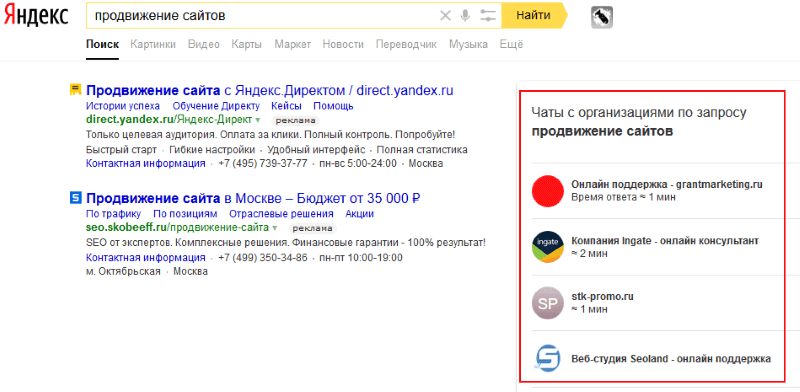This screenshot has height=392, width=800.
Task: Open the Карты tab
Action: click(246, 44)
